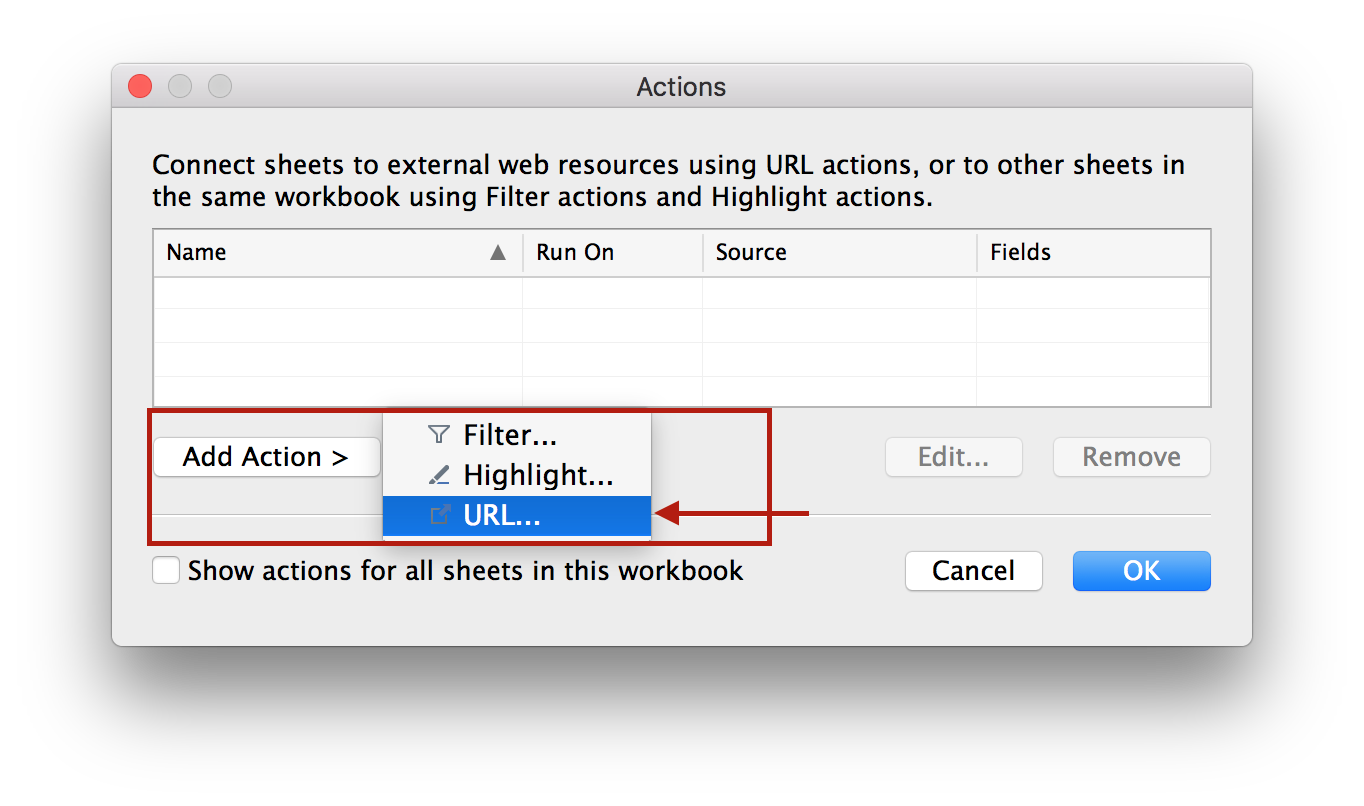Click the minimize button in the title bar
1364x806 pixels.
(180, 87)
